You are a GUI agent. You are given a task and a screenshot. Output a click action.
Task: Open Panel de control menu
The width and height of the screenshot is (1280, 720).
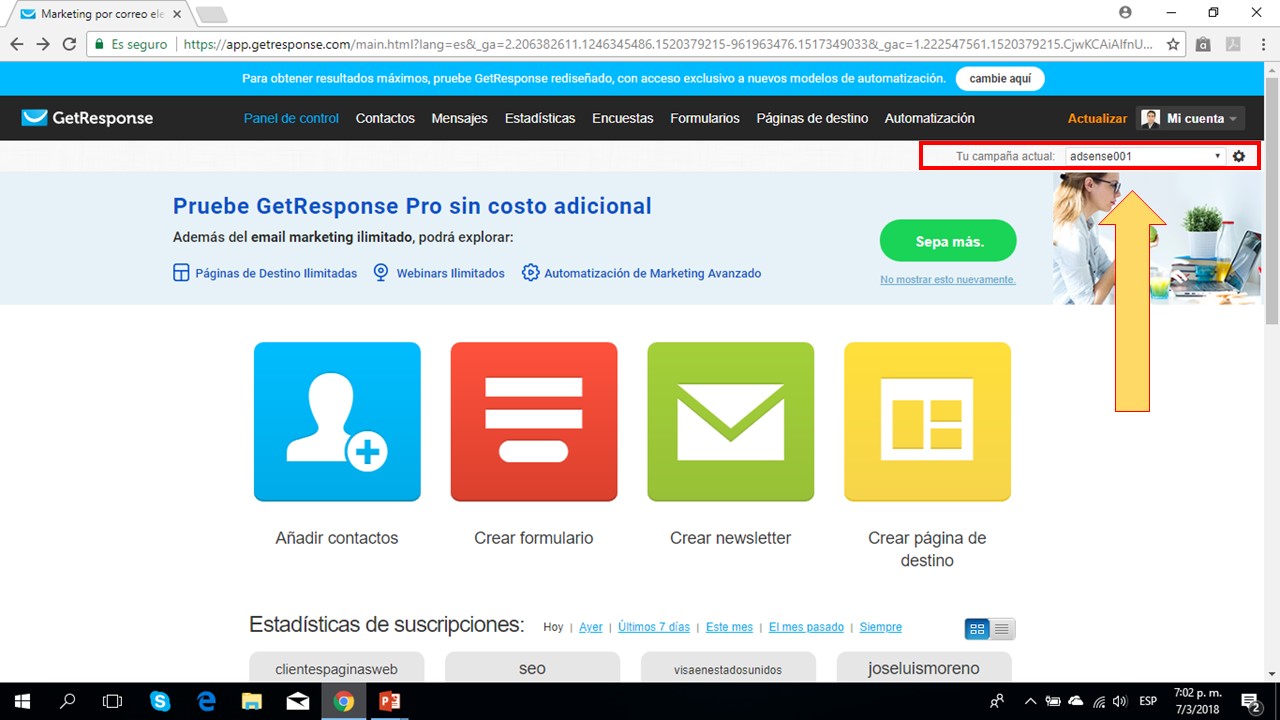[291, 118]
